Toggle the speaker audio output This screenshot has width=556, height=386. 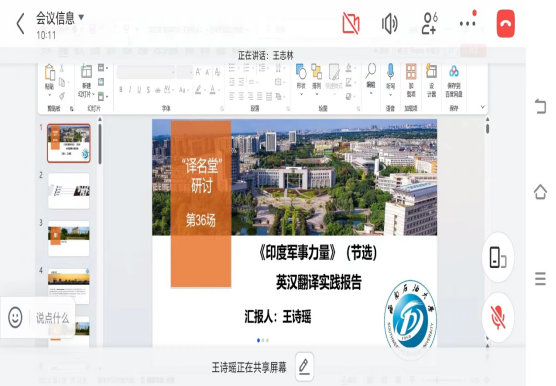pos(389,24)
